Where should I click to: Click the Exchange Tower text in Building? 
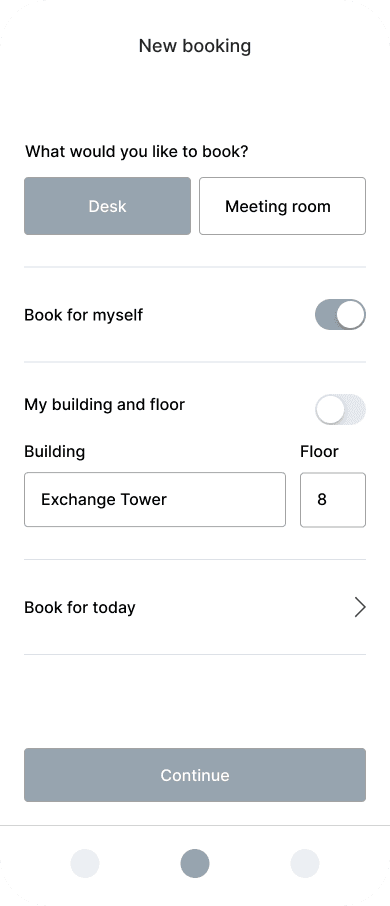[x=104, y=500]
